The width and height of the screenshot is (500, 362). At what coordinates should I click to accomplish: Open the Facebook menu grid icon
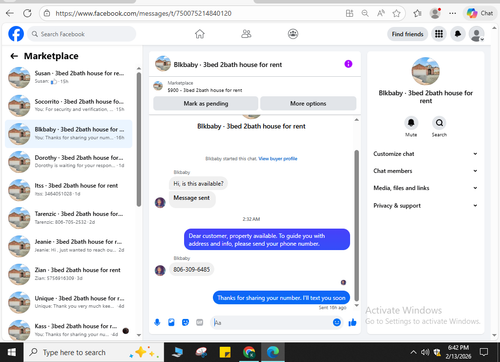coord(439,34)
